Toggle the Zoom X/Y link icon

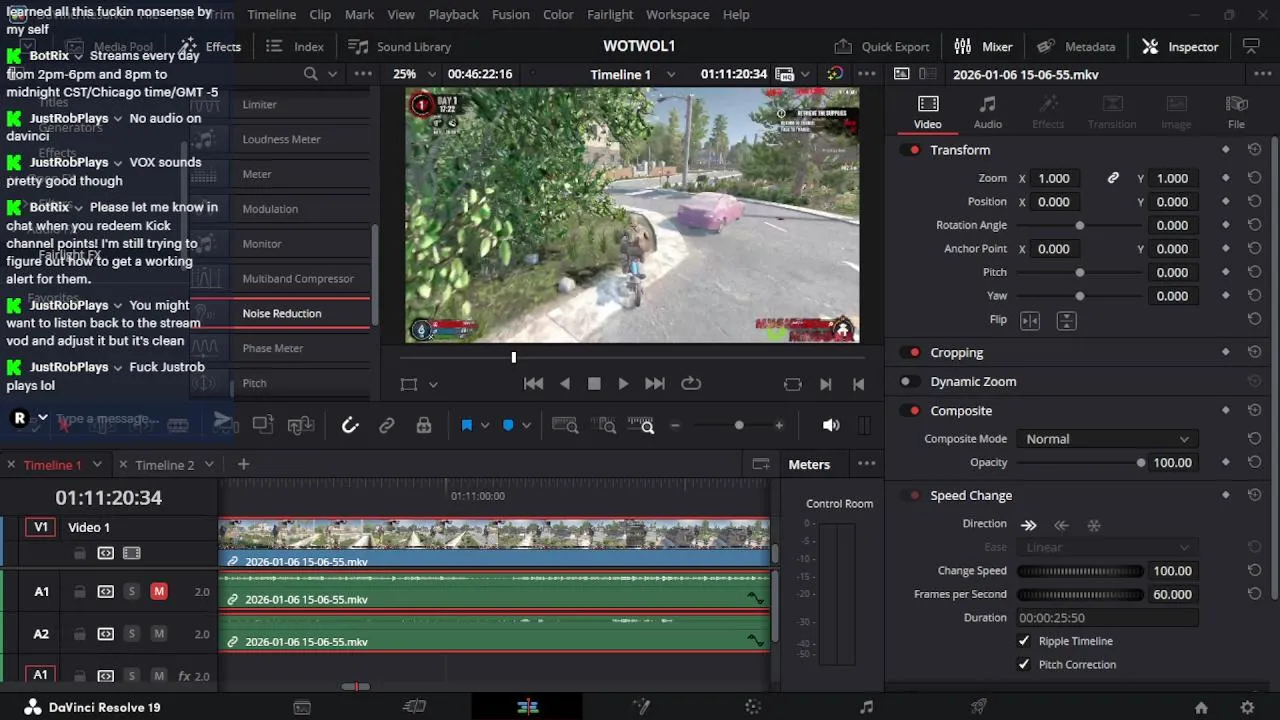pyautogui.click(x=1113, y=178)
